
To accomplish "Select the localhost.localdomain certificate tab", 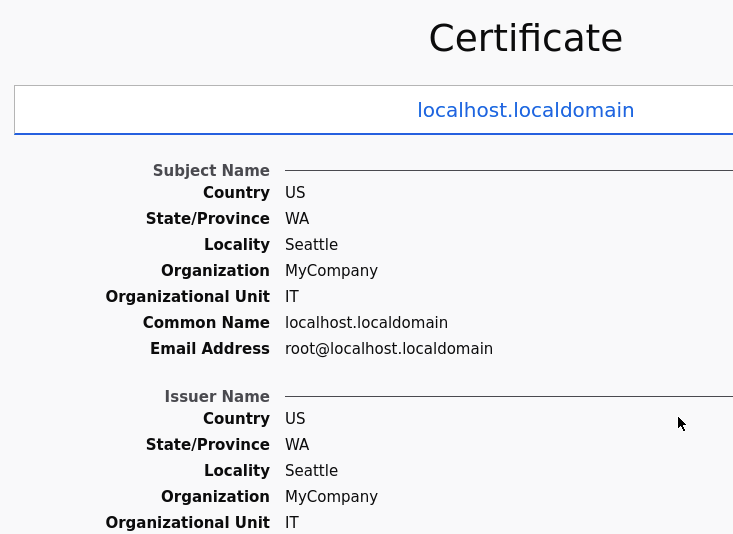I will (525, 110).
